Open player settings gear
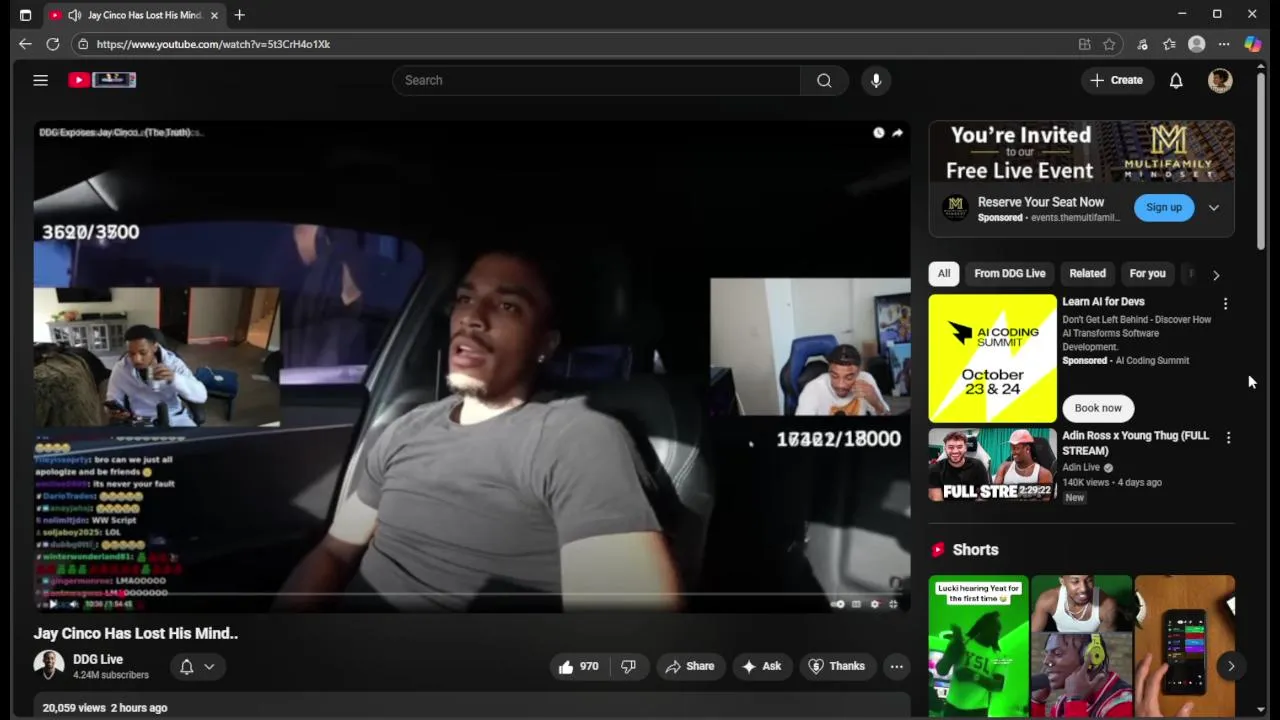The image size is (1280, 720). 875,604
